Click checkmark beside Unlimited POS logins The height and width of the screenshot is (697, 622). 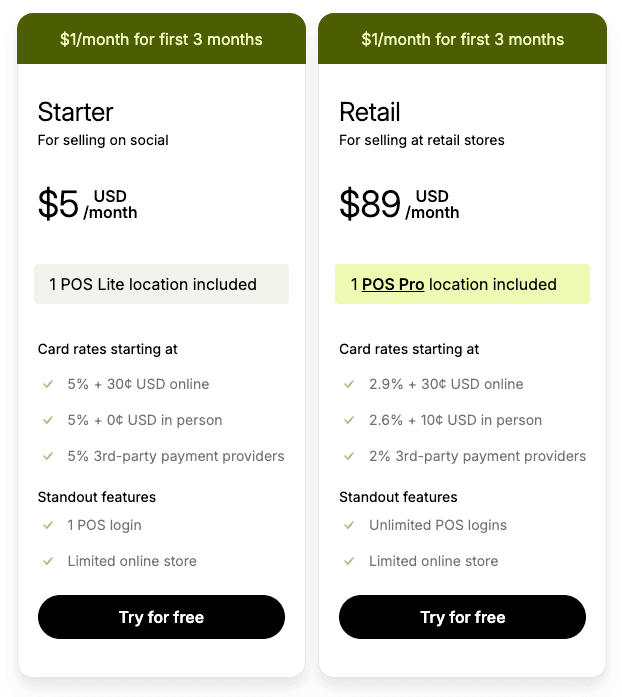coord(348,525)
